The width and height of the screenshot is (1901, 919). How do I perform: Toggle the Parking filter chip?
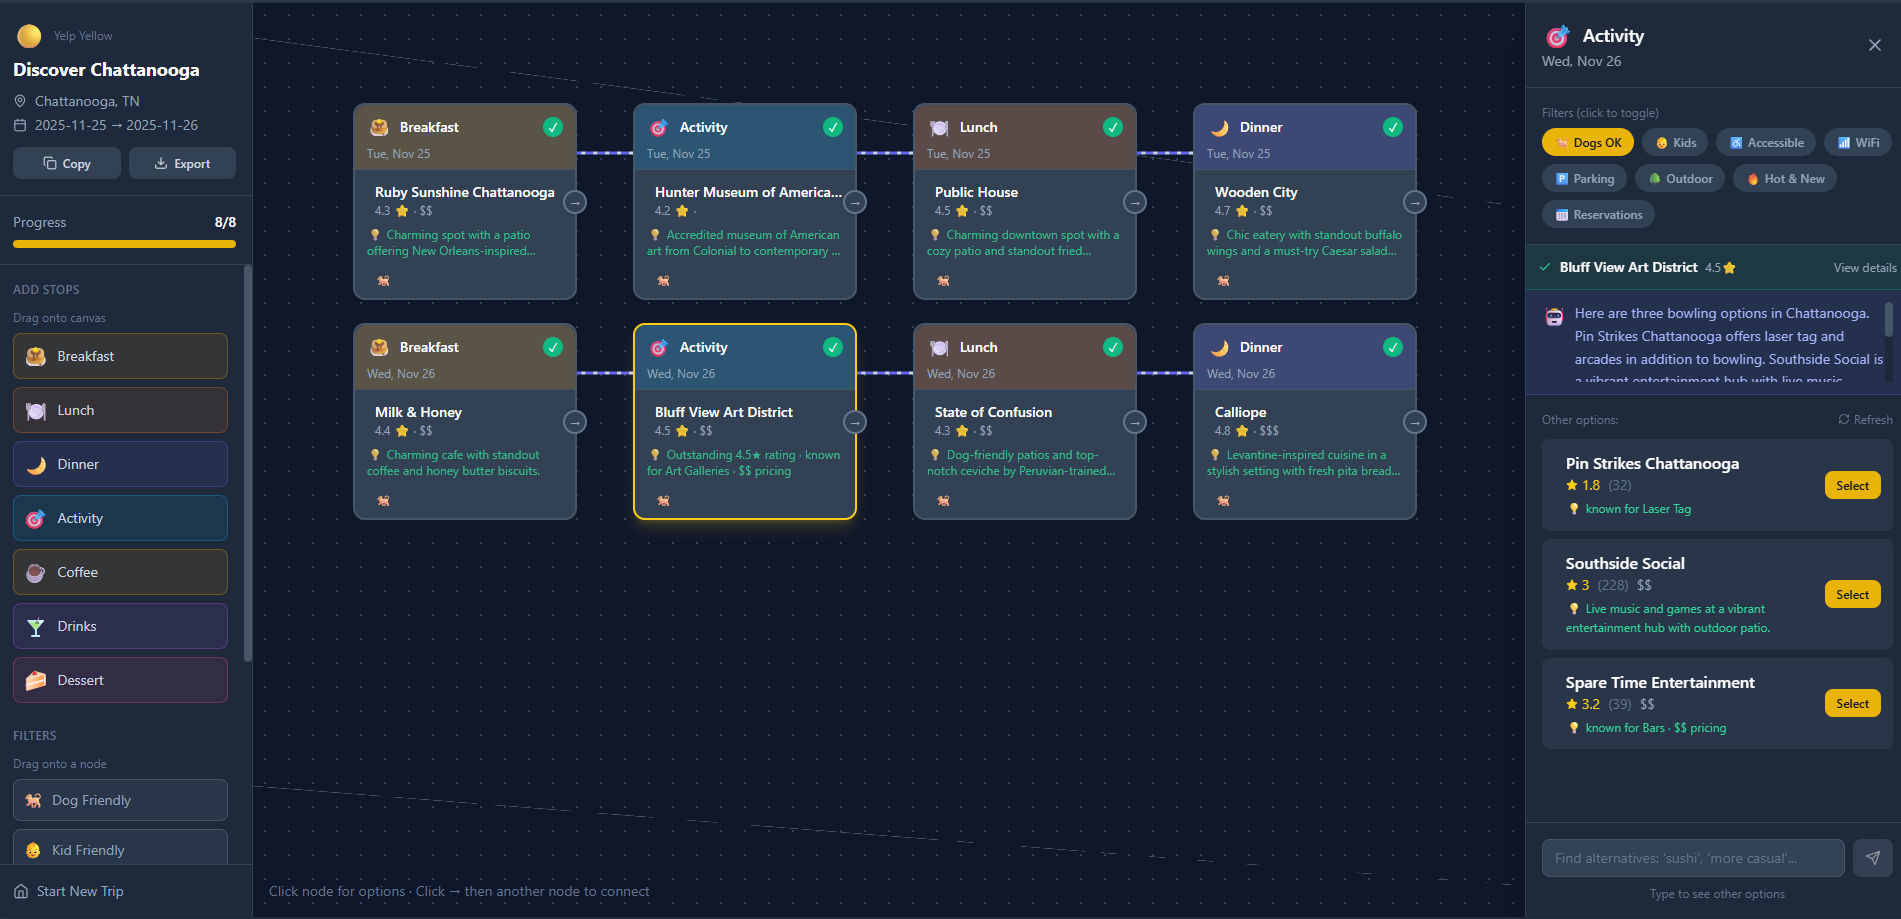(x=1584, y=179)
